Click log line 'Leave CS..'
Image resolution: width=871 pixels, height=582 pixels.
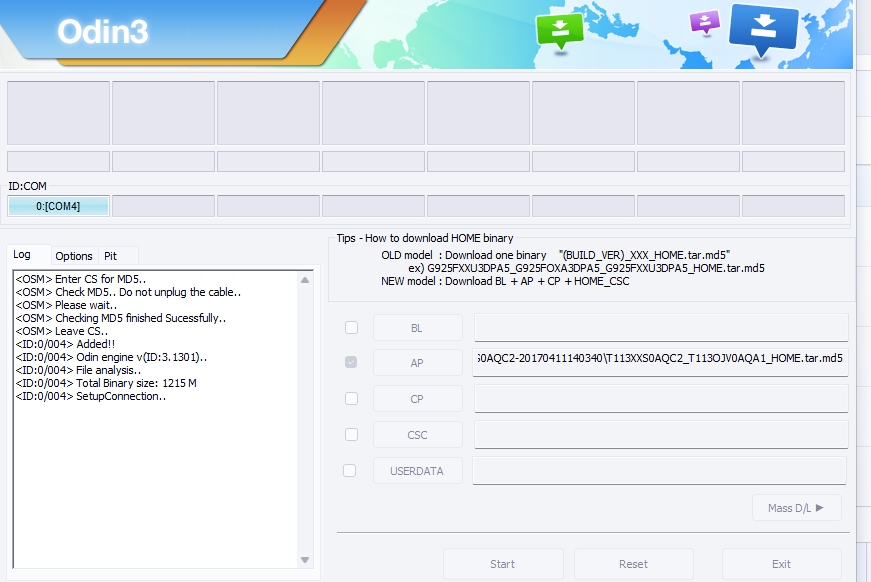(x=62, y=331)
